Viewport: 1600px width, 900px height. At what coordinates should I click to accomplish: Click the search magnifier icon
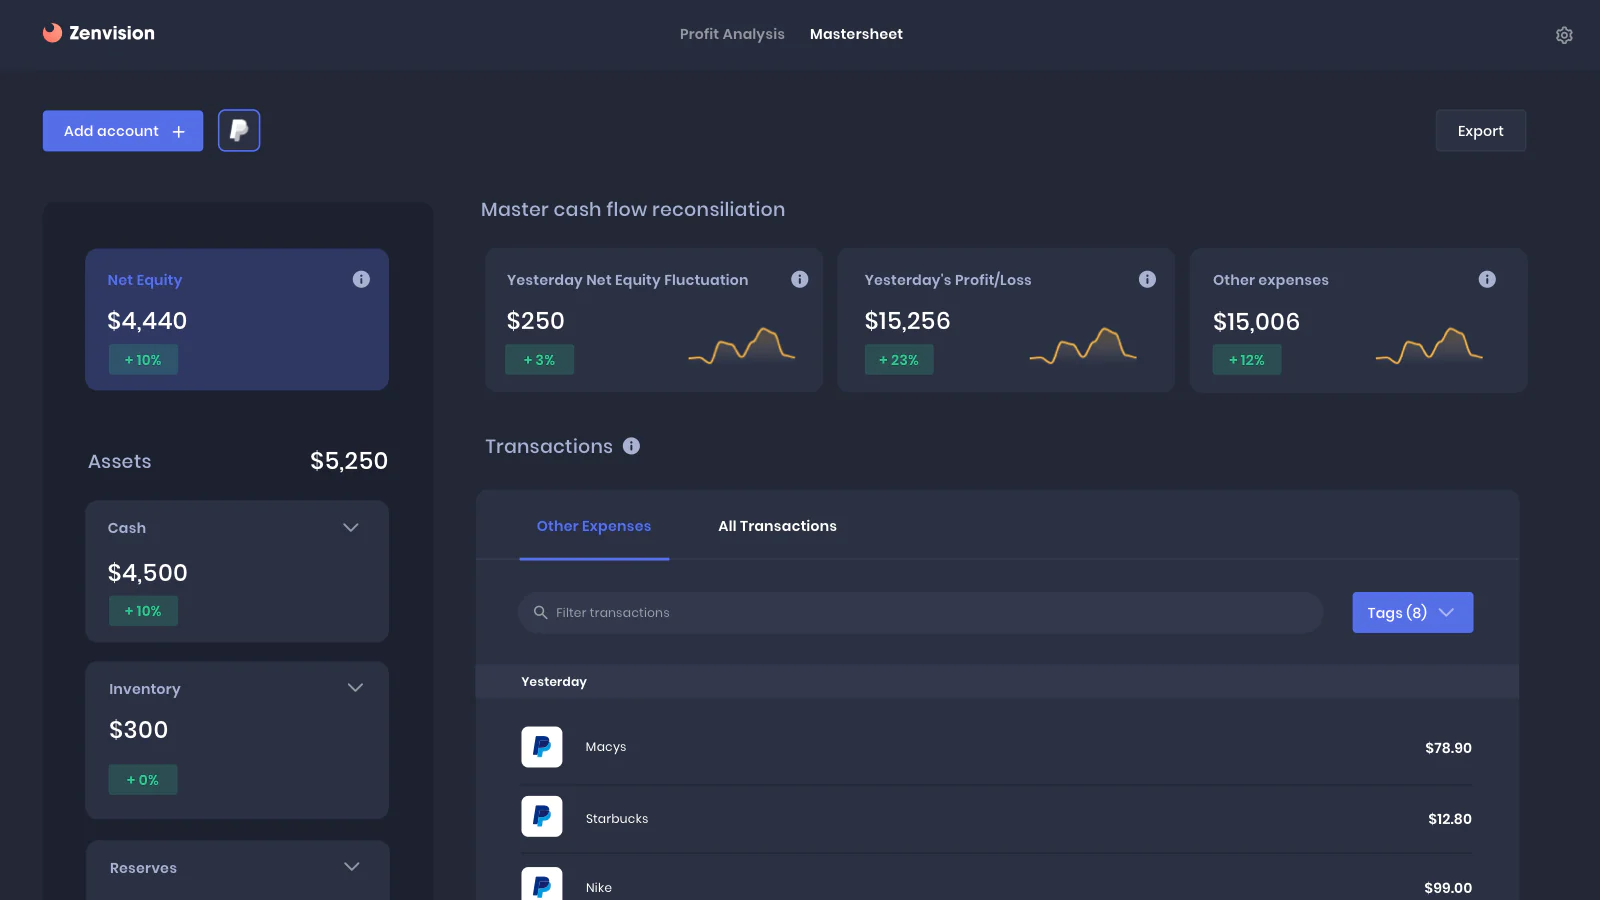coord(540,612)
